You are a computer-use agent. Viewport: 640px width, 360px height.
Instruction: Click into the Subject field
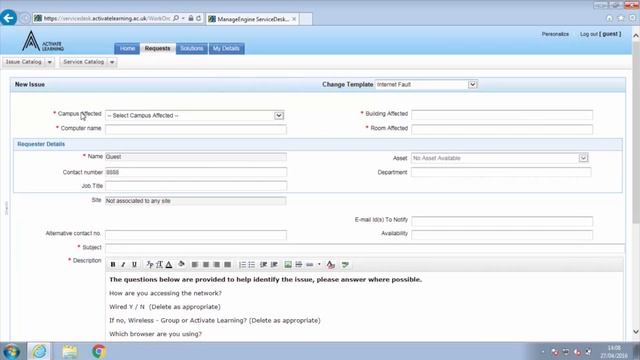click(x=365, y=248)
